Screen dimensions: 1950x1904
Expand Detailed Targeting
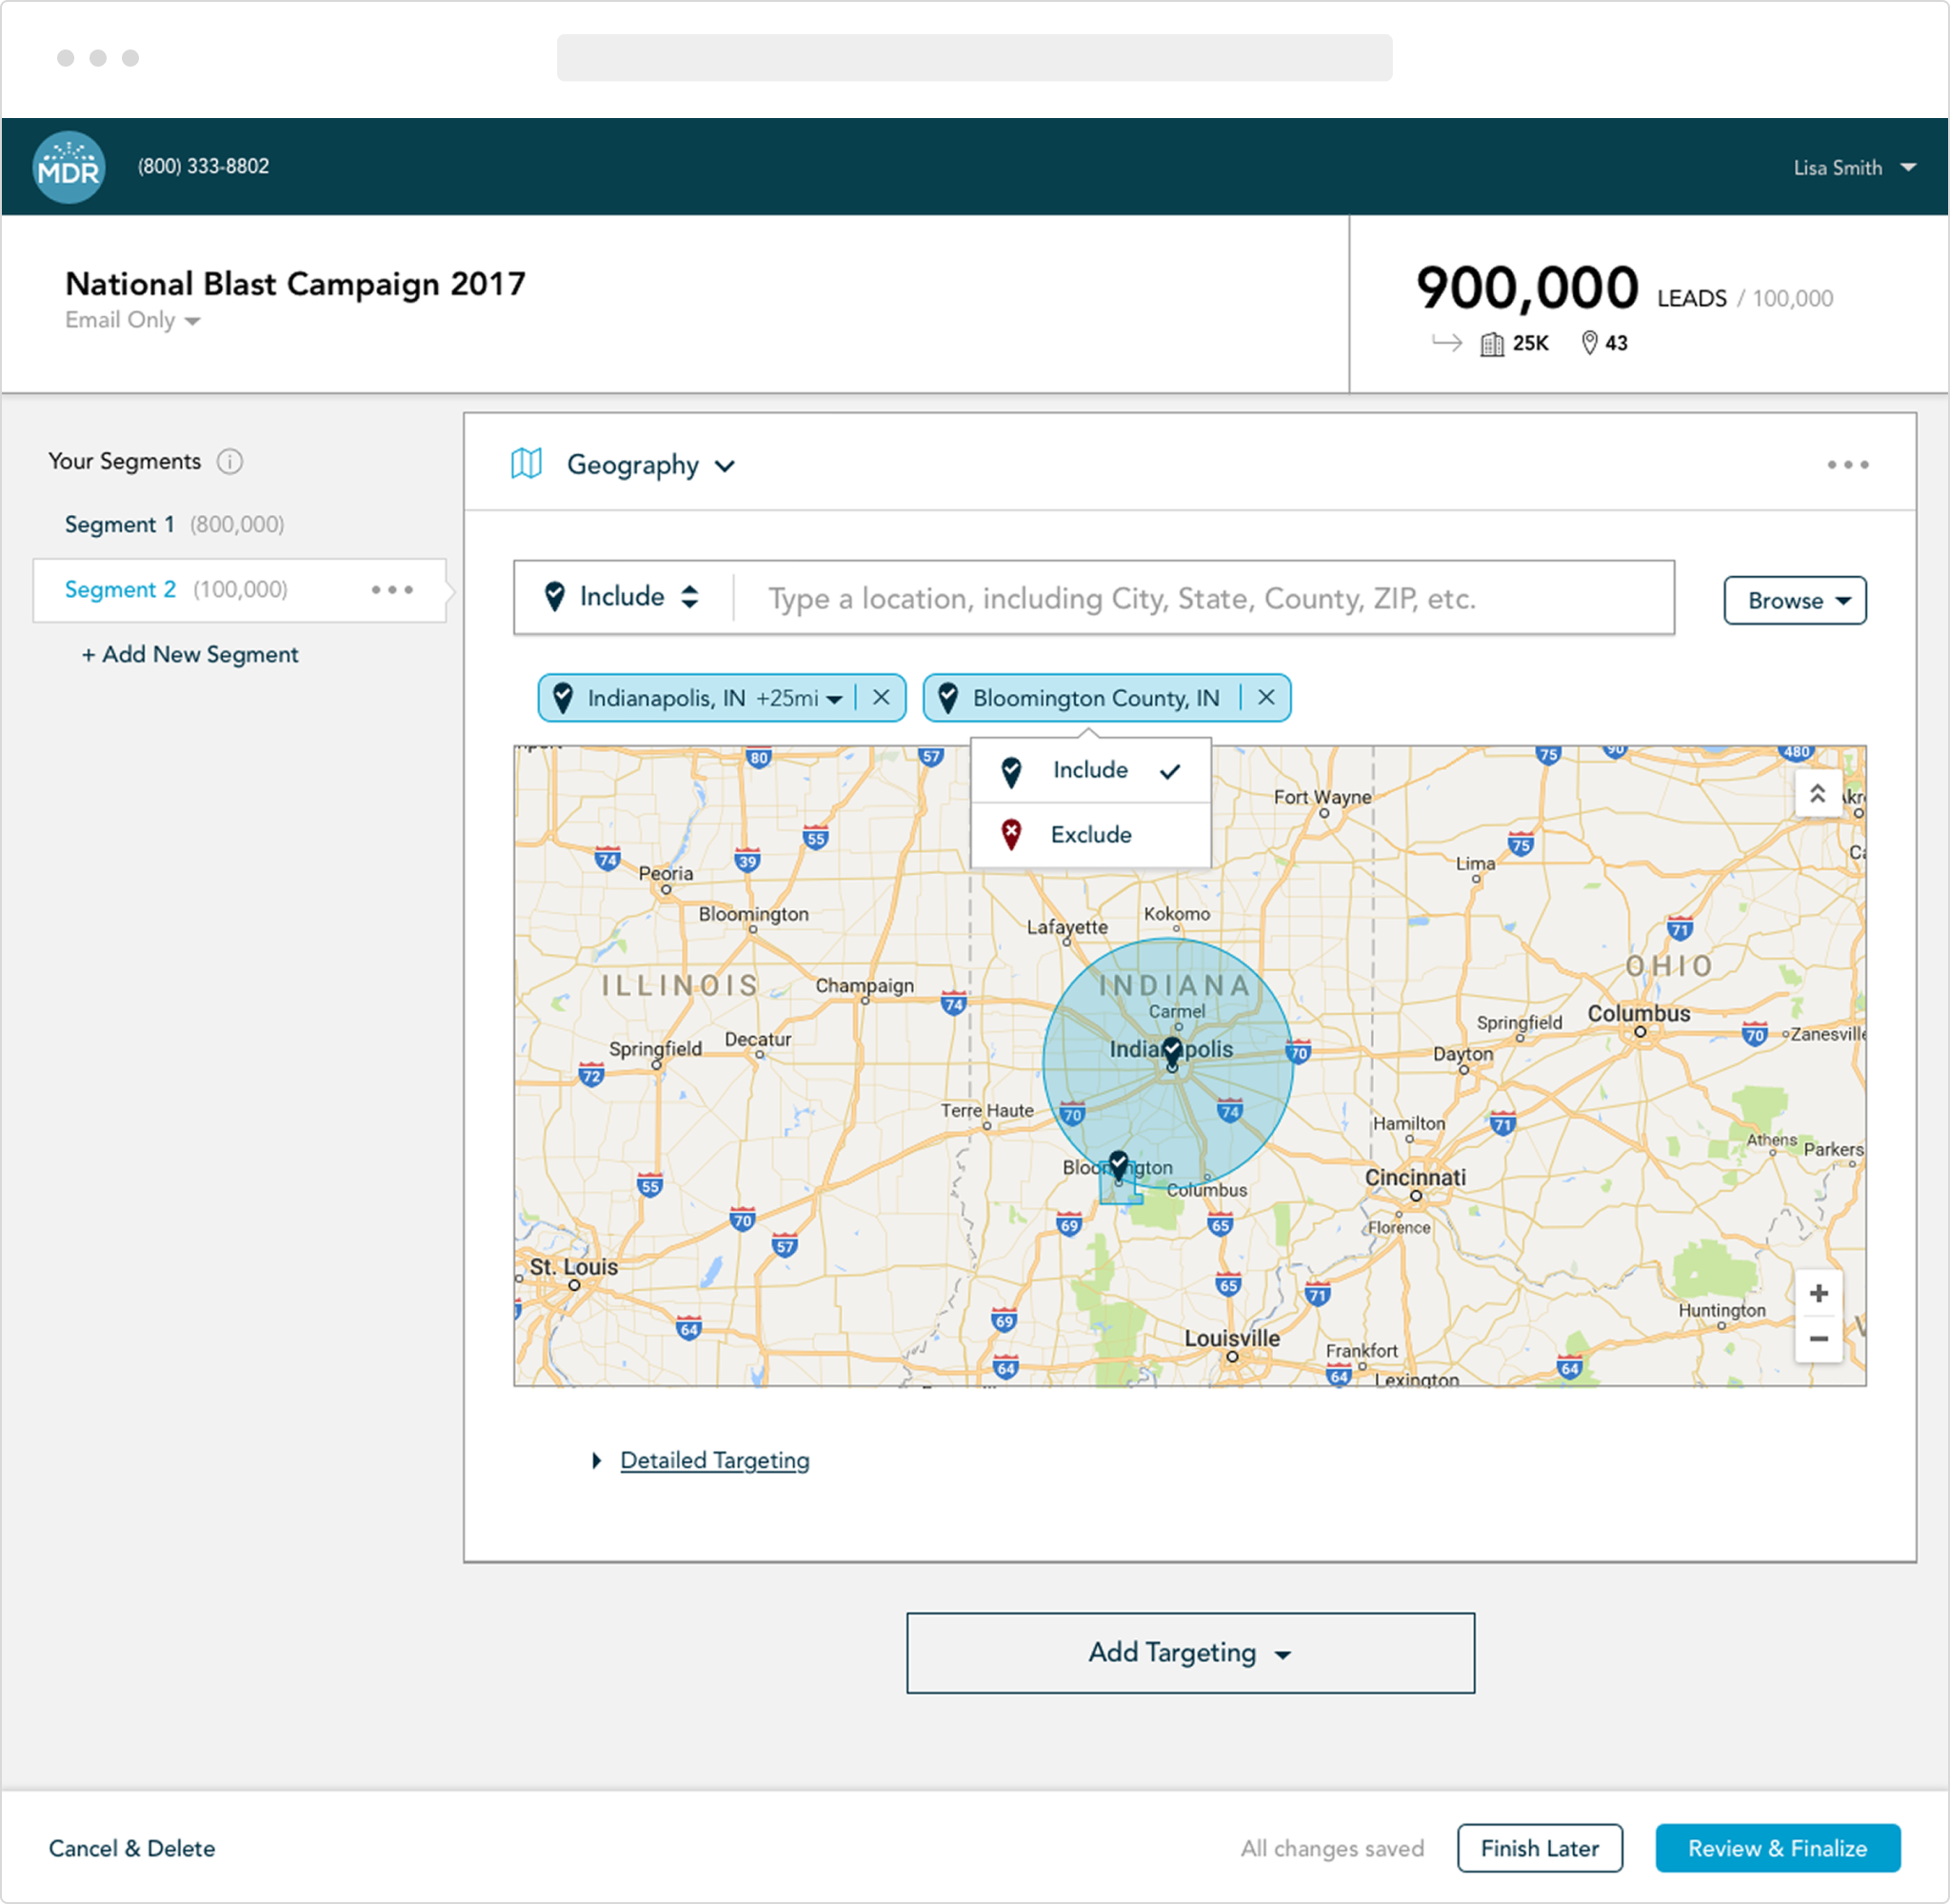pos(714,1460)
